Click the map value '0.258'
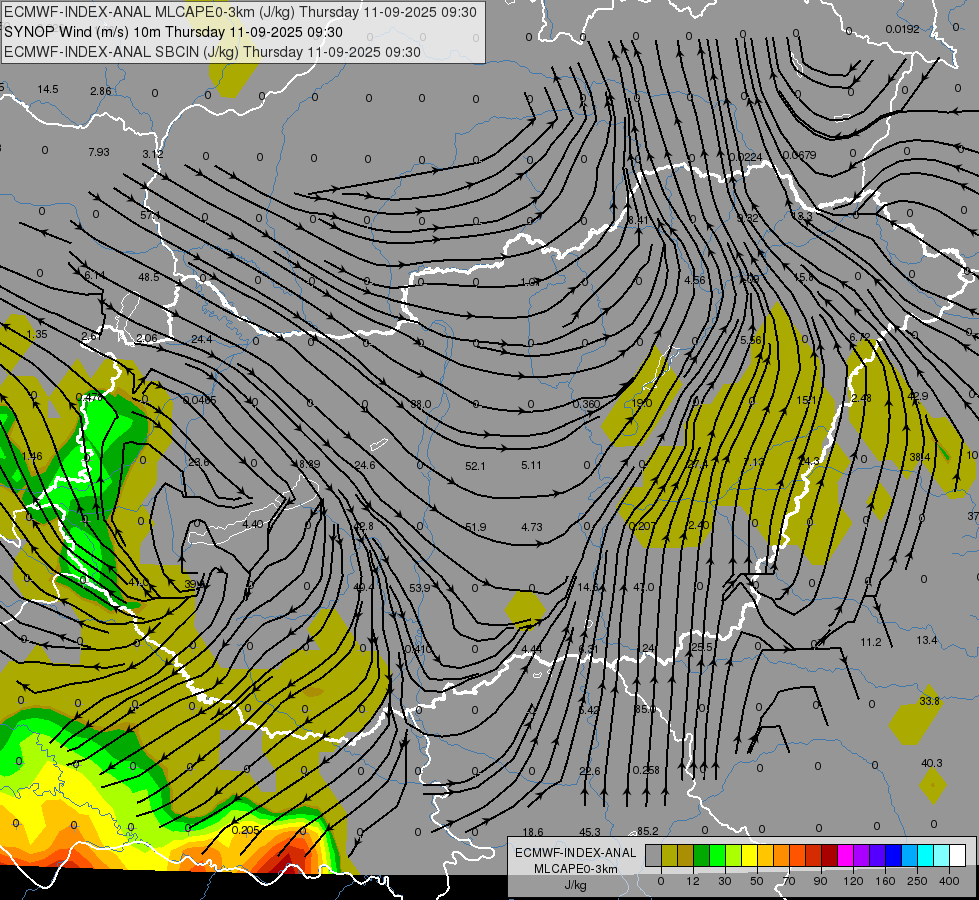 [x=646, y=770]
